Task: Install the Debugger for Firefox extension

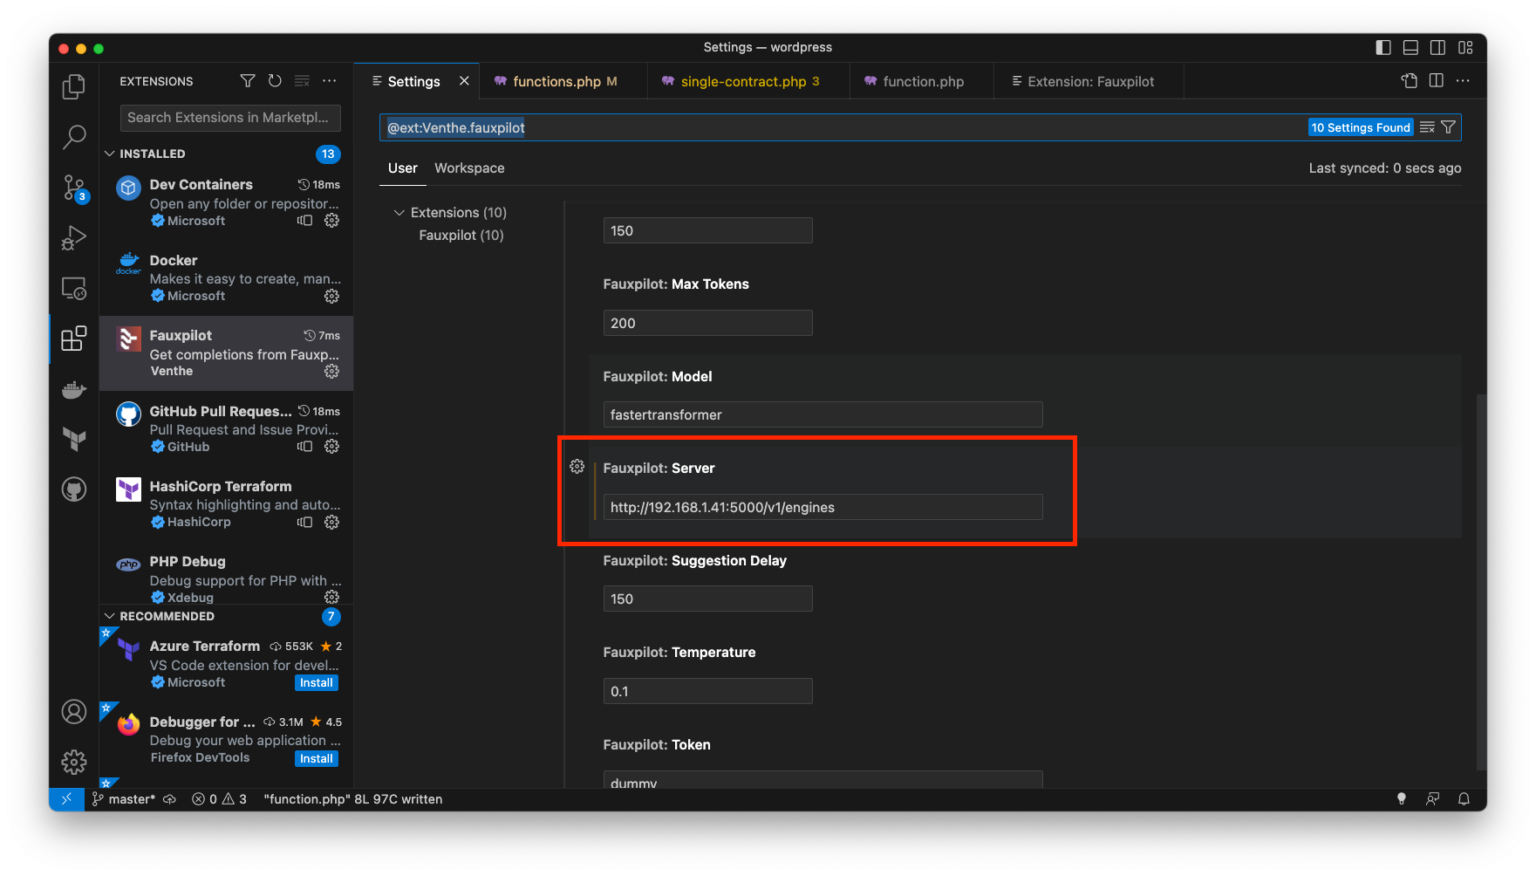Action: pos(316,758)
